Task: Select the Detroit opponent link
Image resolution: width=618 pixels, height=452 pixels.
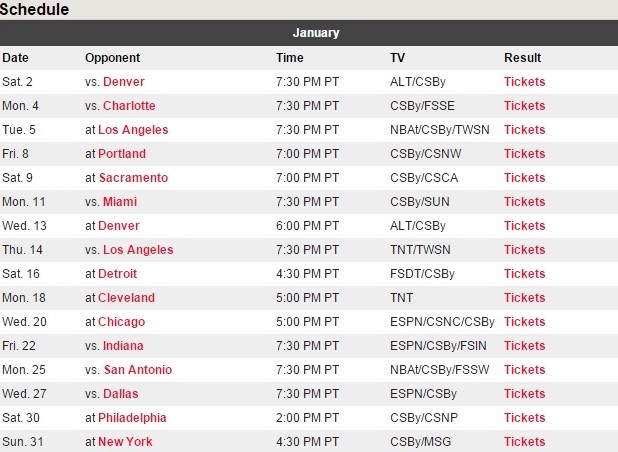Action: (117, 274)
